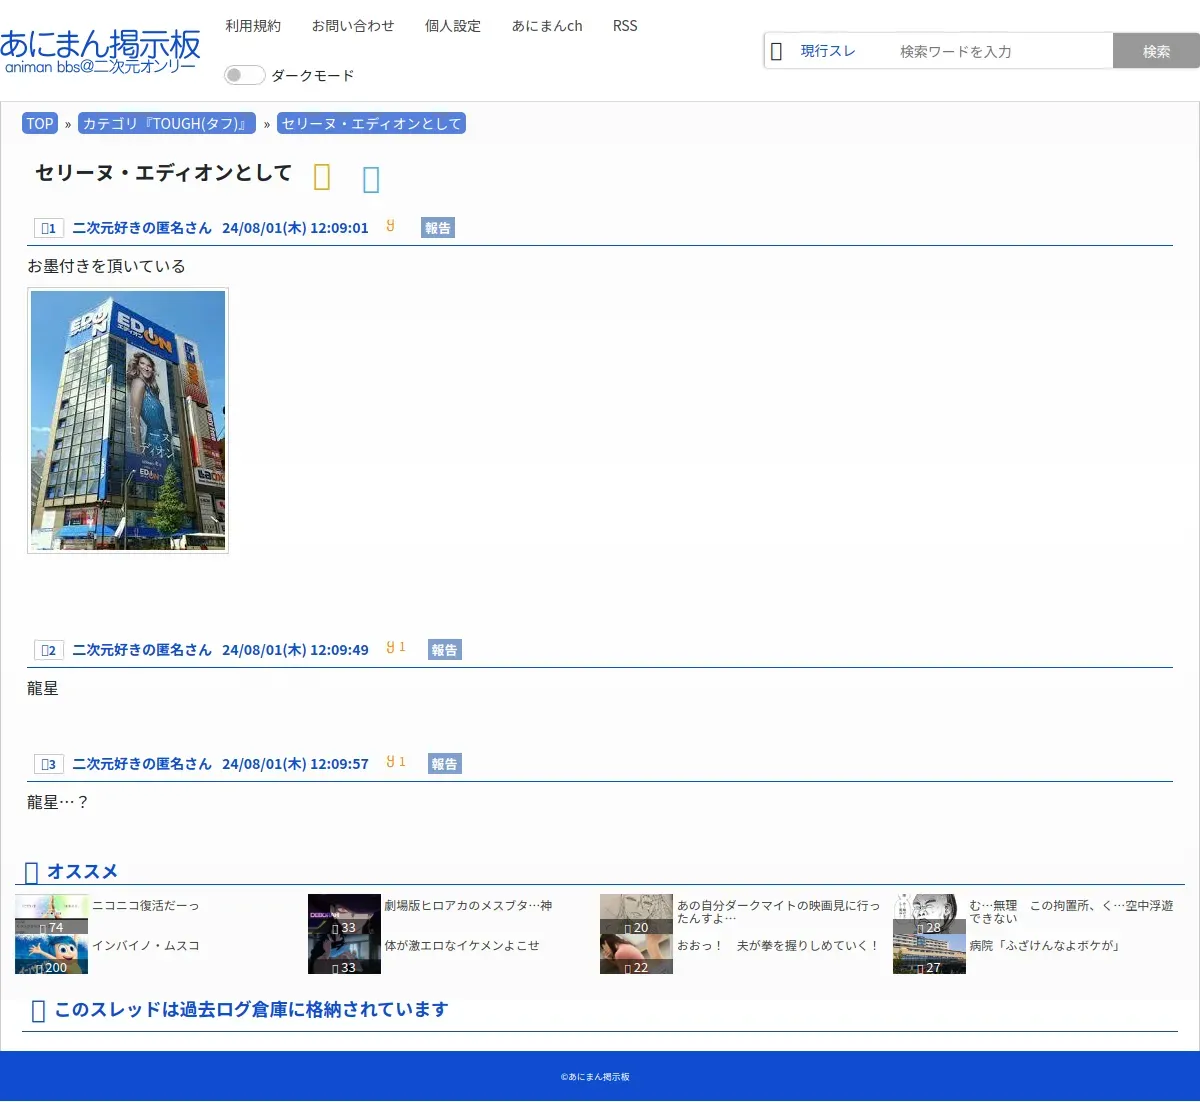This screenshot has width=1200, height=1102.
Task: Open thread む…無理 この拘置所、く…空中浮遊できない
Action: tap(1071, 912)
